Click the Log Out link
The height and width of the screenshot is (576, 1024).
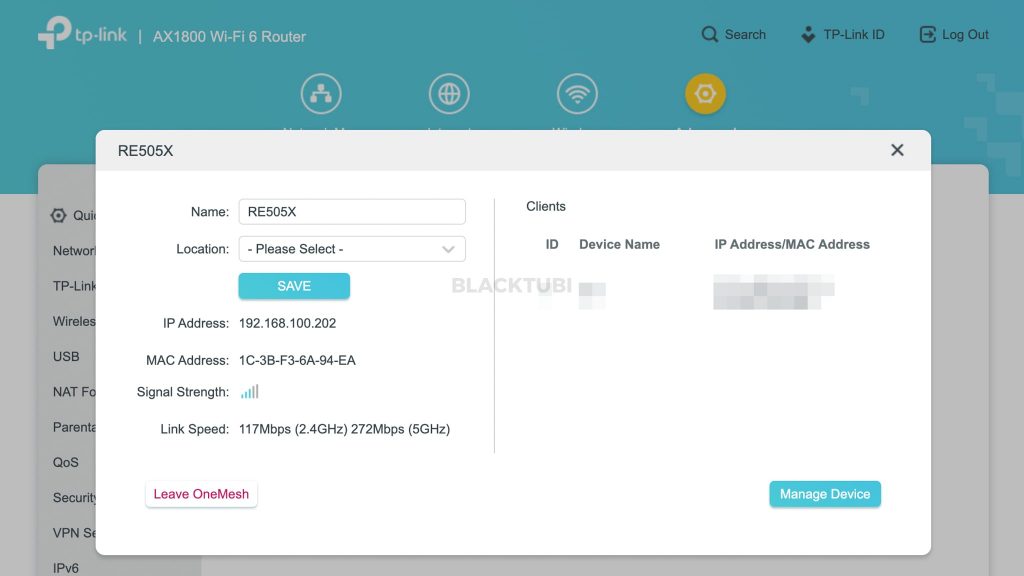click(x=965, y=35)
